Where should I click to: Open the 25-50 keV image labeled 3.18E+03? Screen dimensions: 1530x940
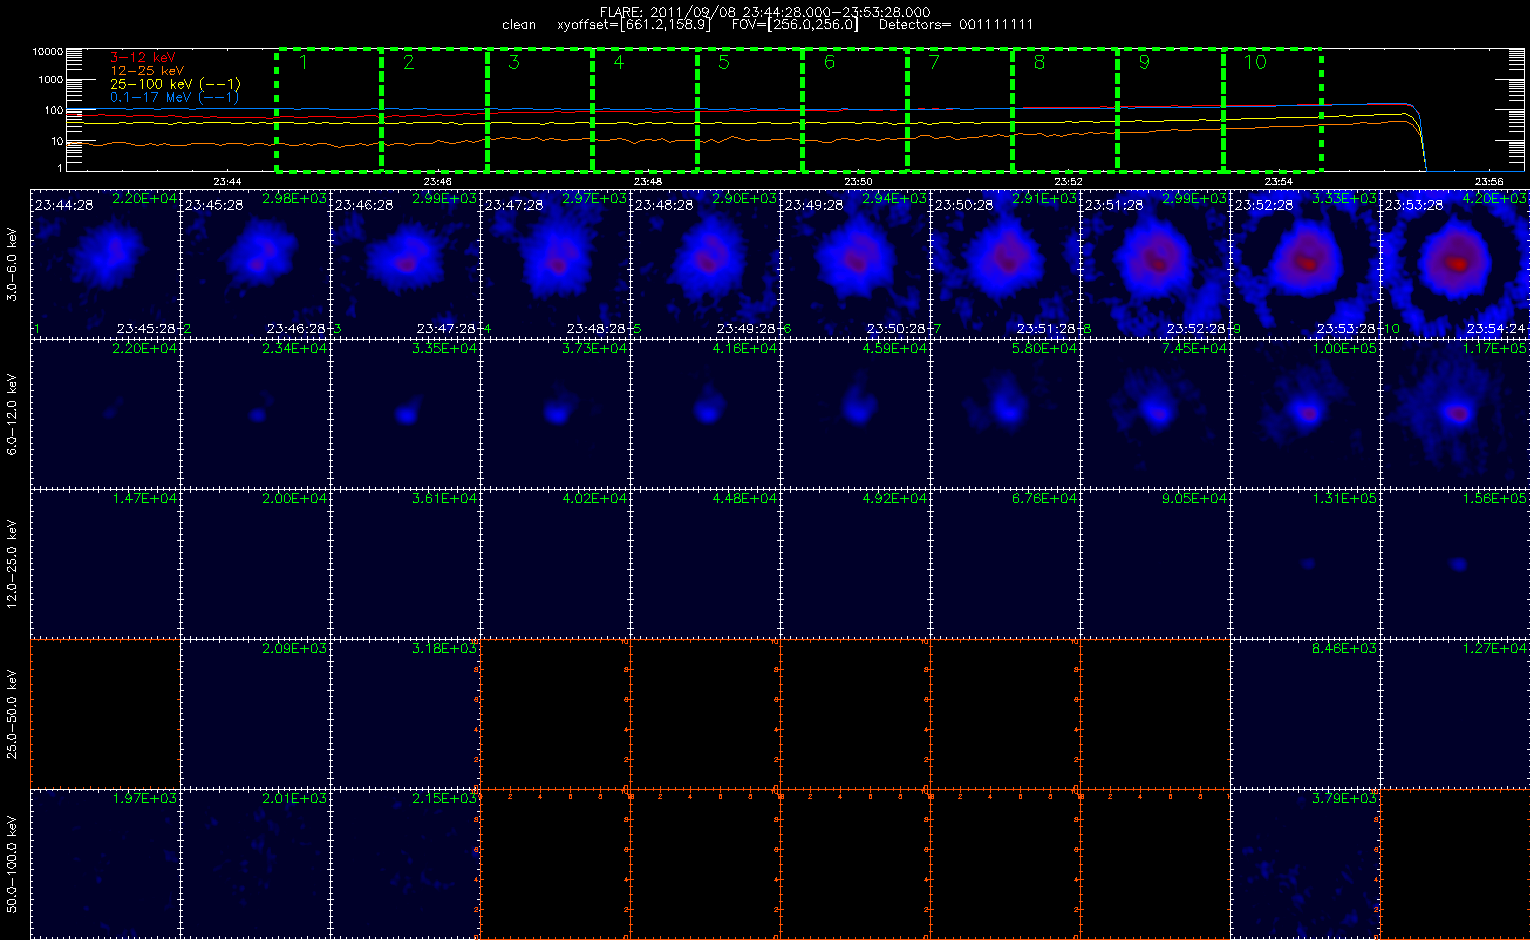[406, 713]
